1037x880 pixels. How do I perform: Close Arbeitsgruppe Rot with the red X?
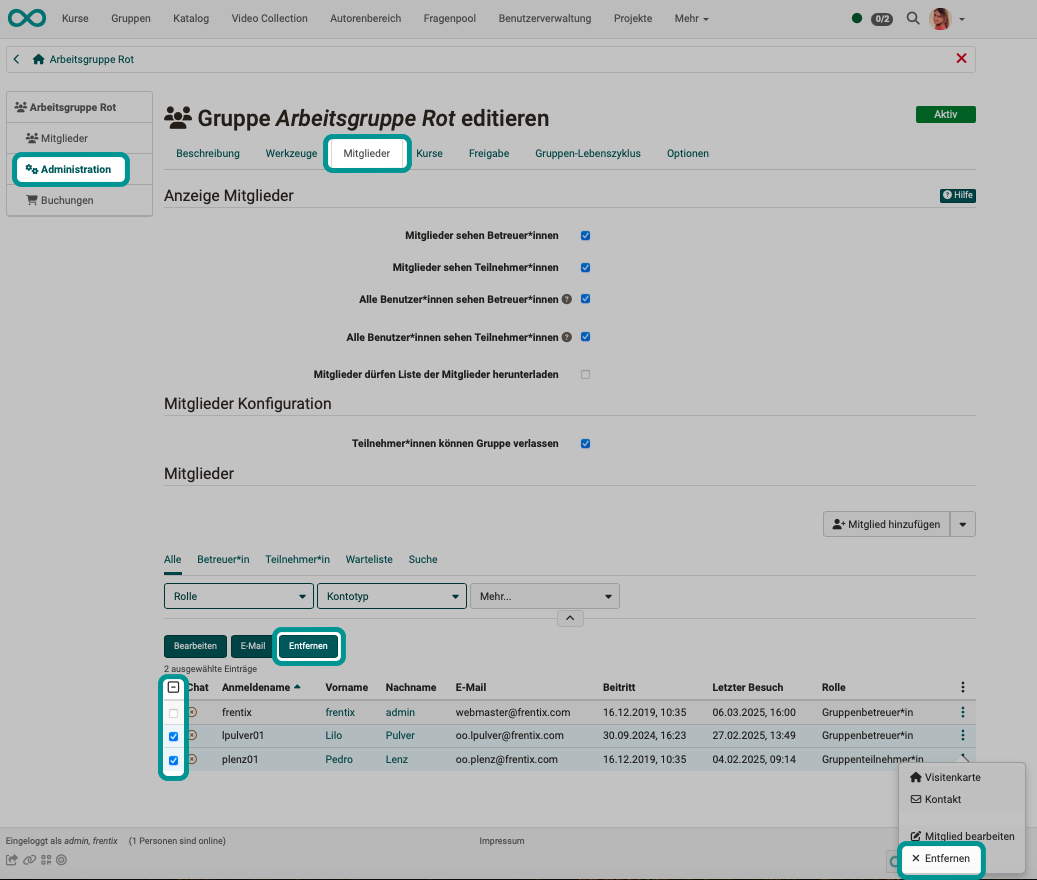(x=961, y=59)
